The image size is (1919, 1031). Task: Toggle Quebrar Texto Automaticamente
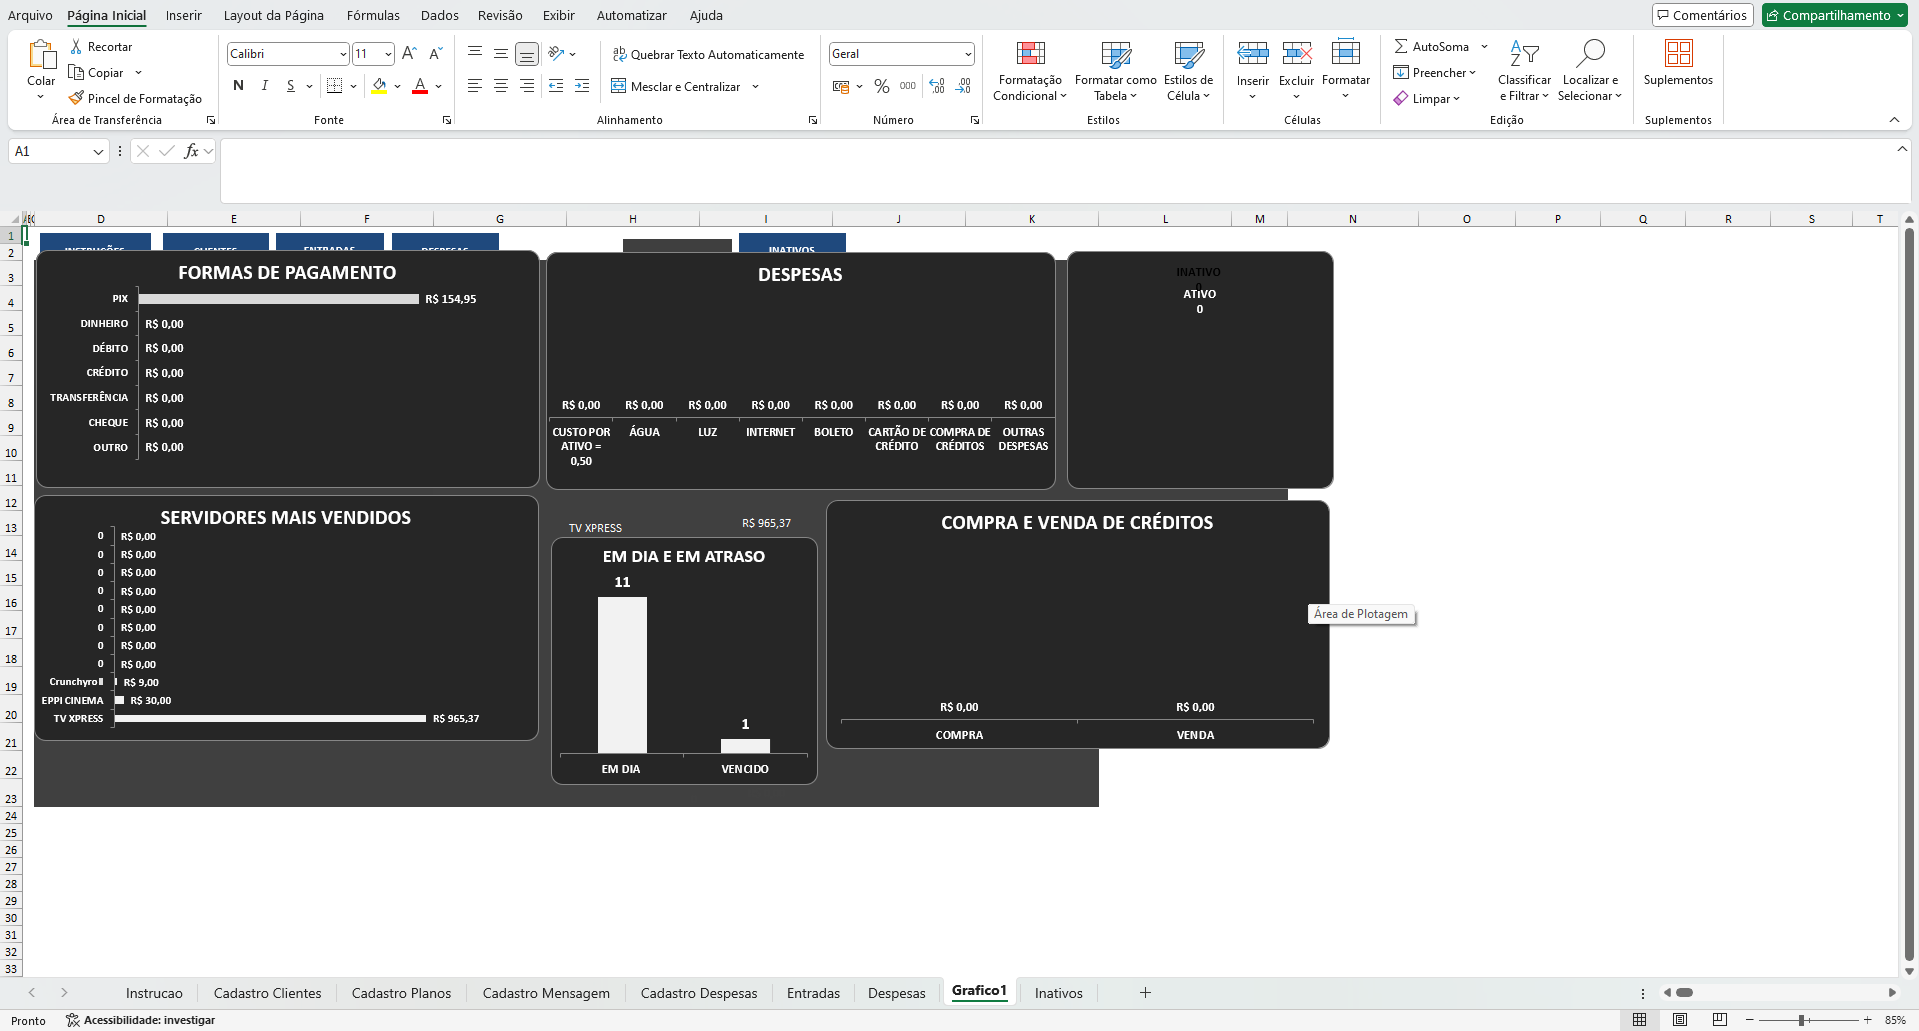pos(708,55)
